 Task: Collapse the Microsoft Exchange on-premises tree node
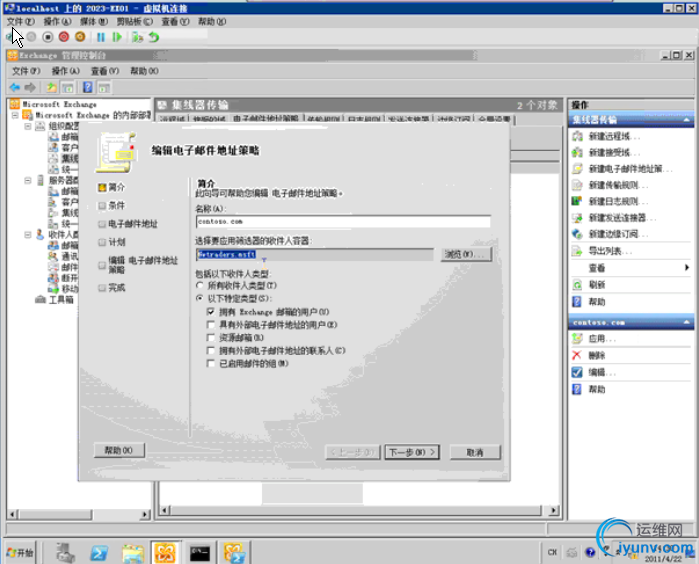coord(15,115)
